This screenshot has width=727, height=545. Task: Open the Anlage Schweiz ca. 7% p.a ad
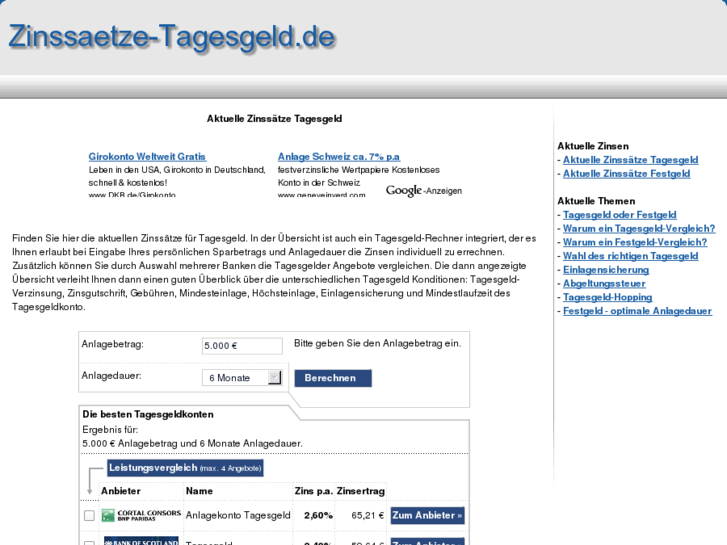pos(338,157)
